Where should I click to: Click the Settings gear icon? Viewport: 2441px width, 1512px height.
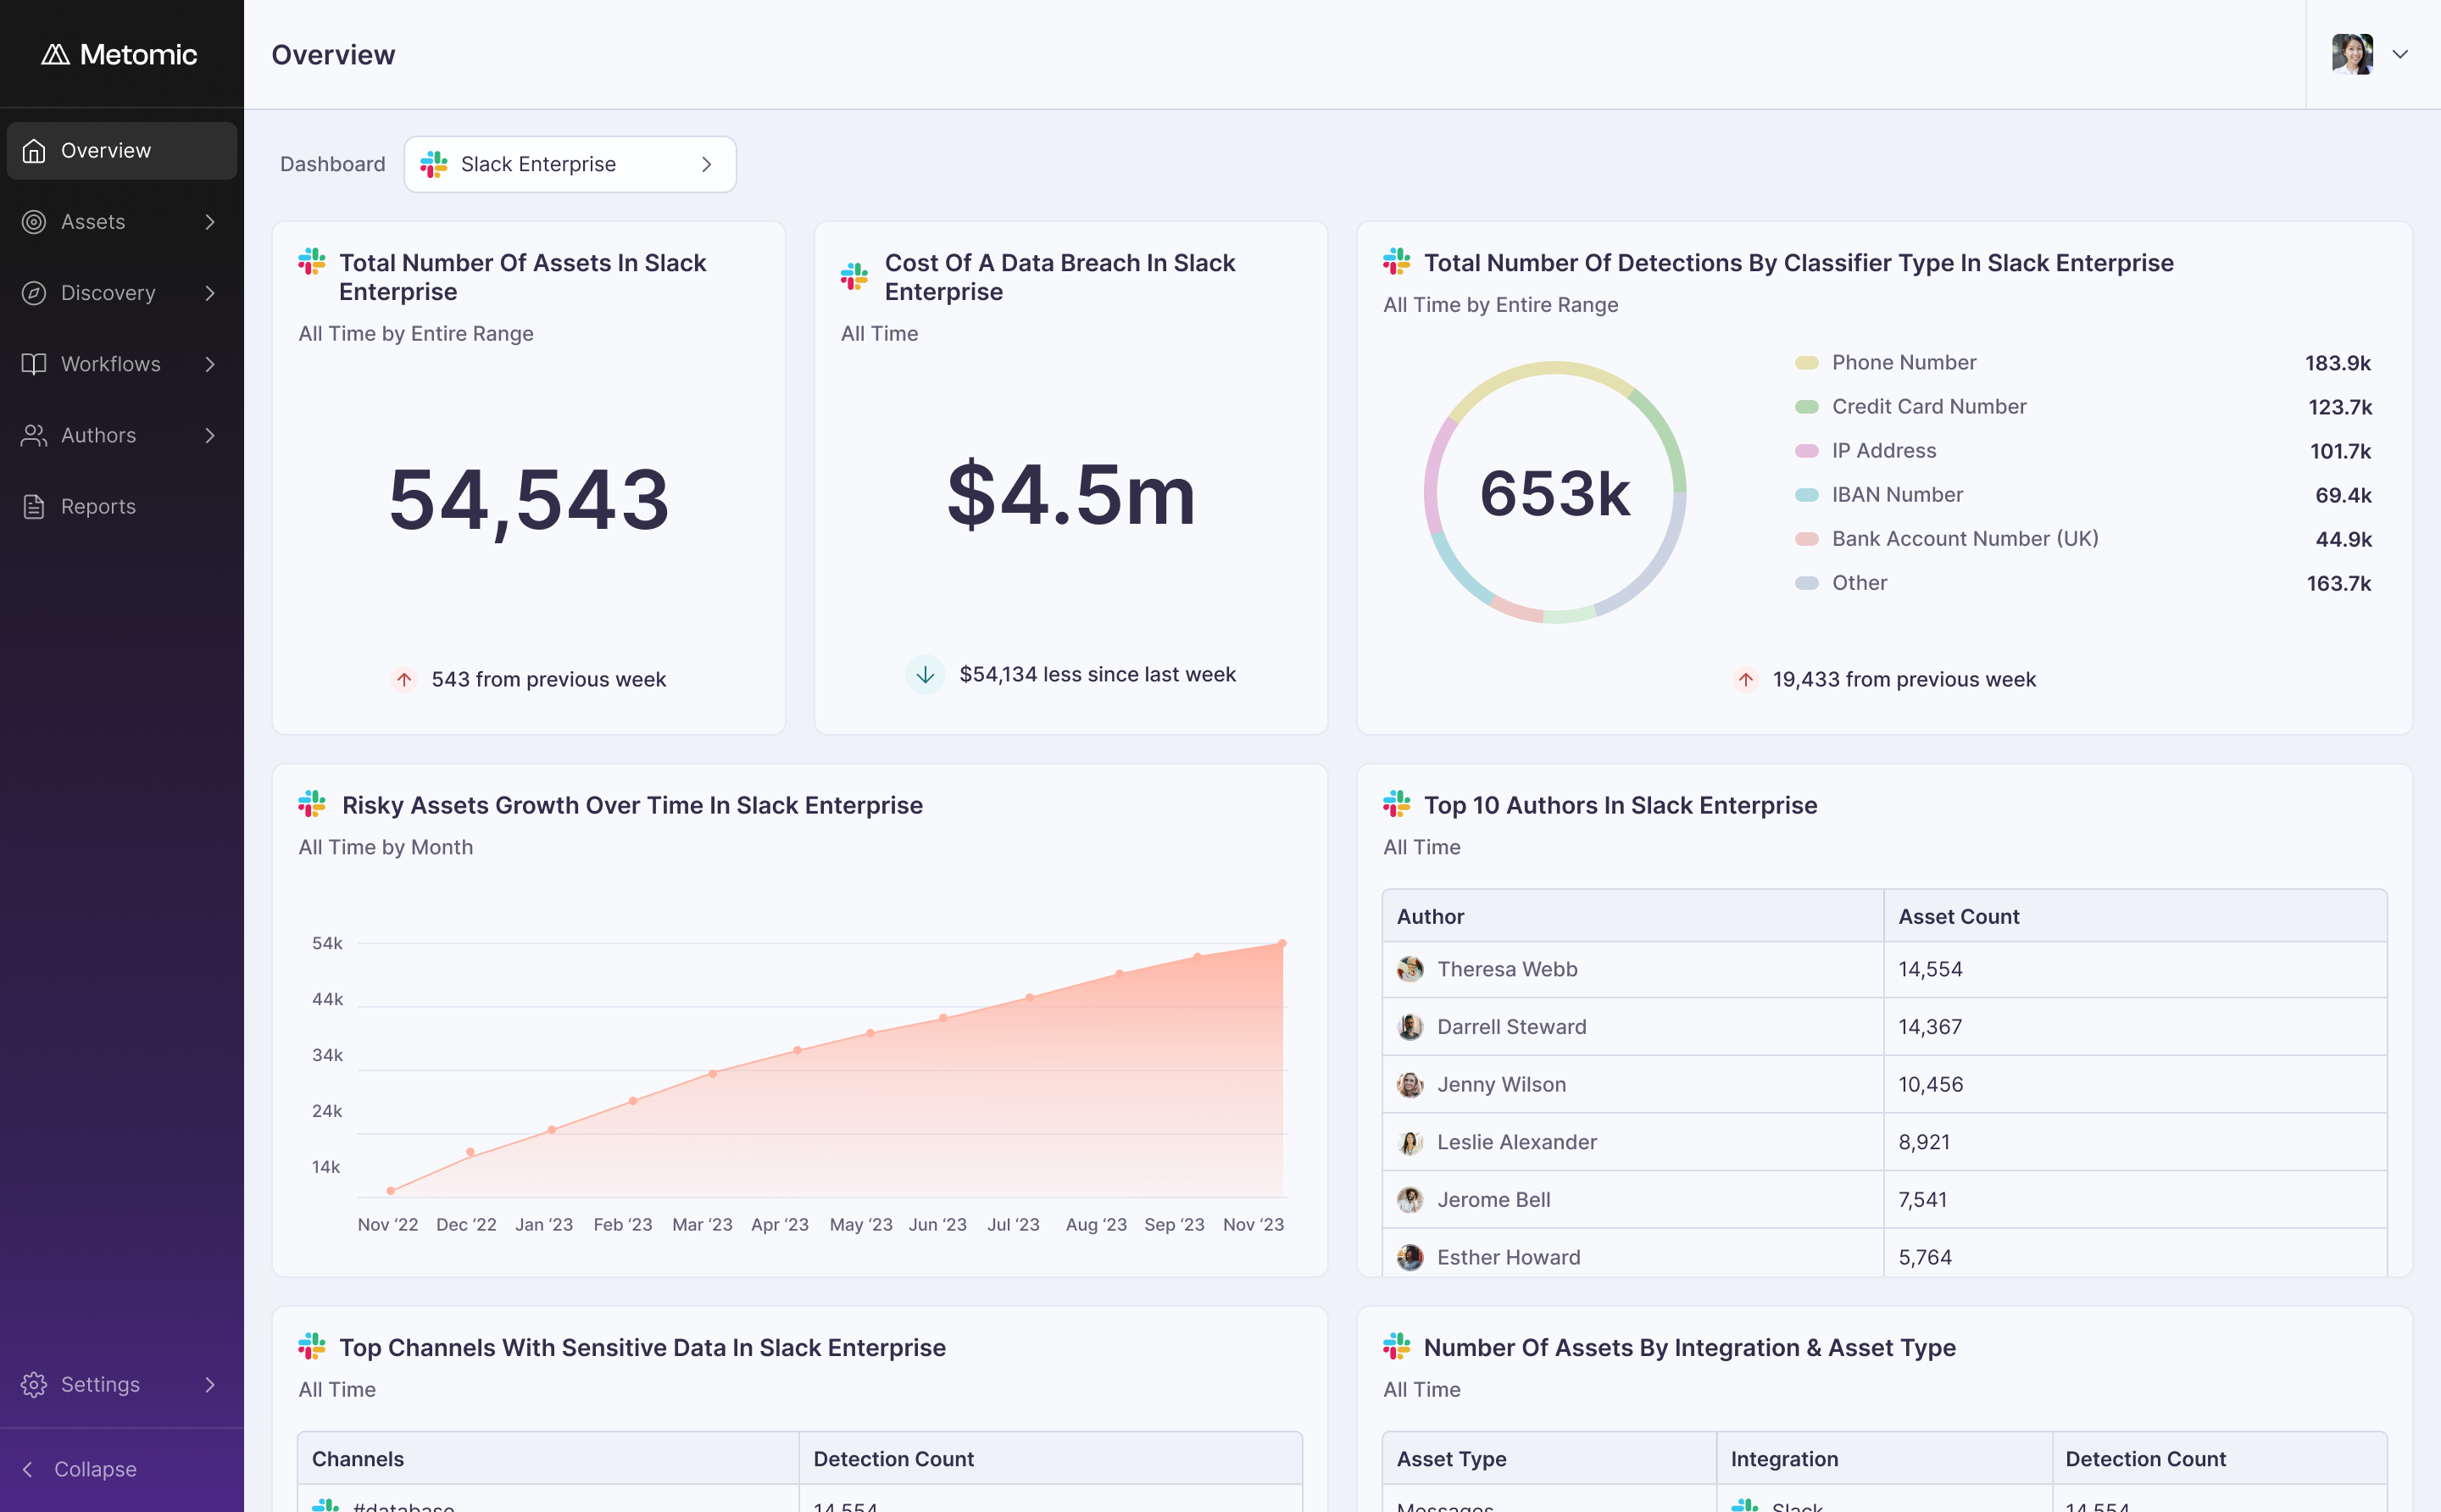[34, 1384]
